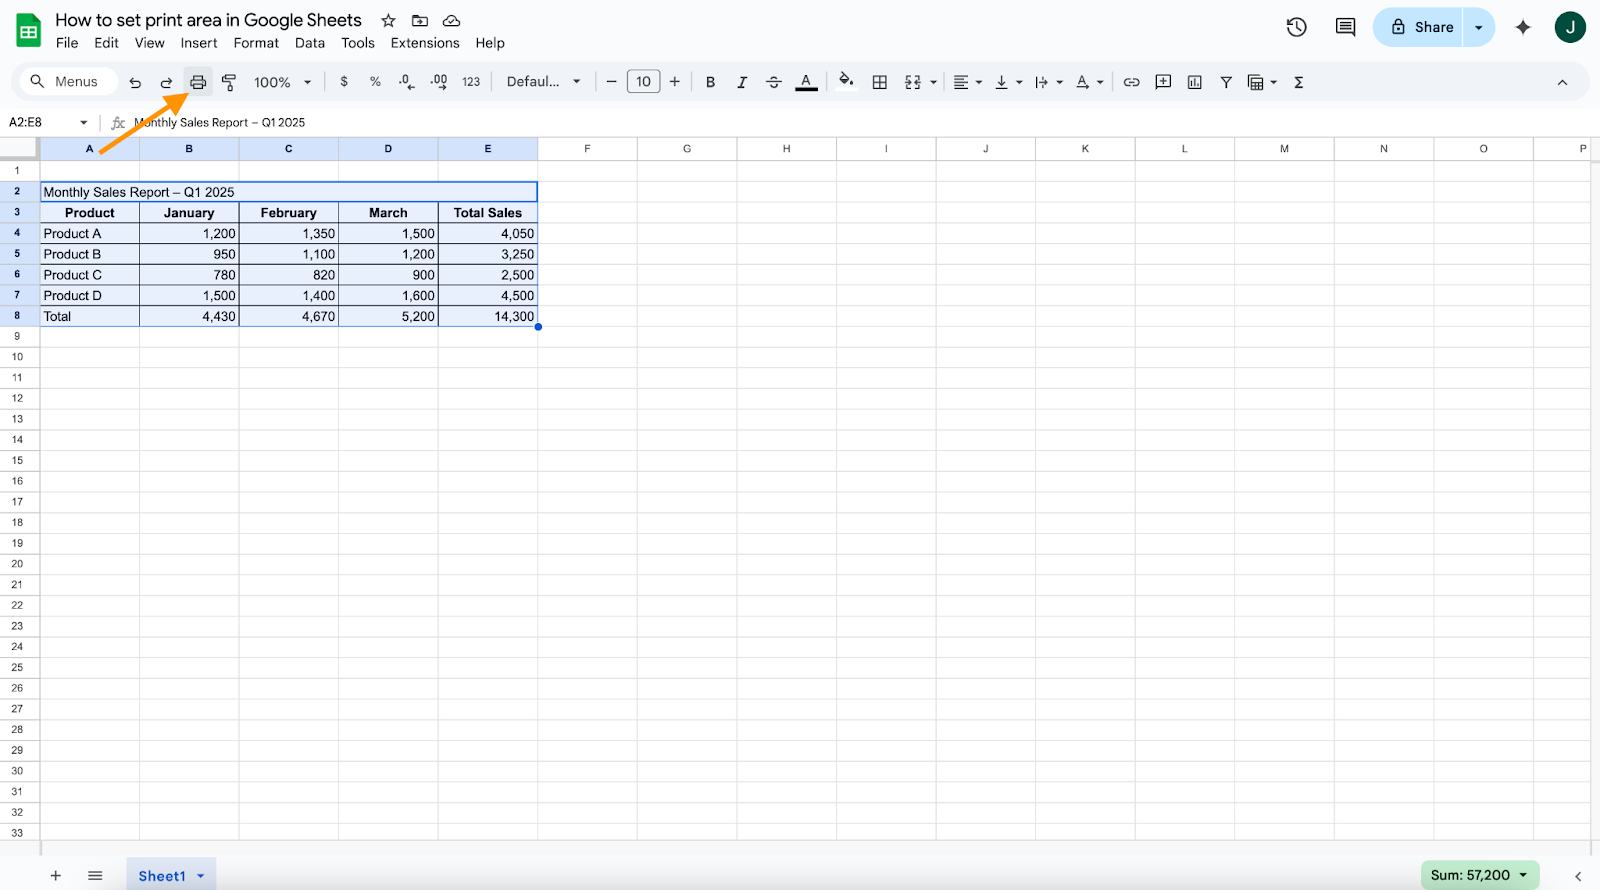1600x890 pixels.
Task: Create a filter with funnel icon
Action: pos(1226,82)
